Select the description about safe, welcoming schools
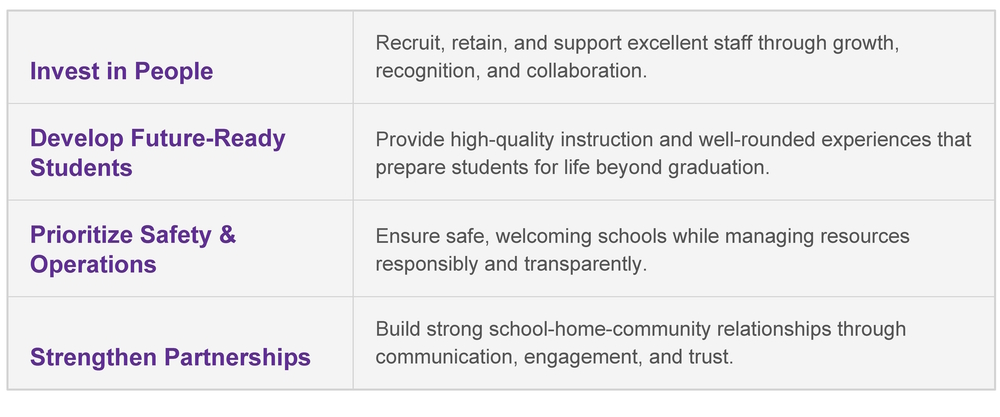1000x417 pixels. tap(642, 250)
